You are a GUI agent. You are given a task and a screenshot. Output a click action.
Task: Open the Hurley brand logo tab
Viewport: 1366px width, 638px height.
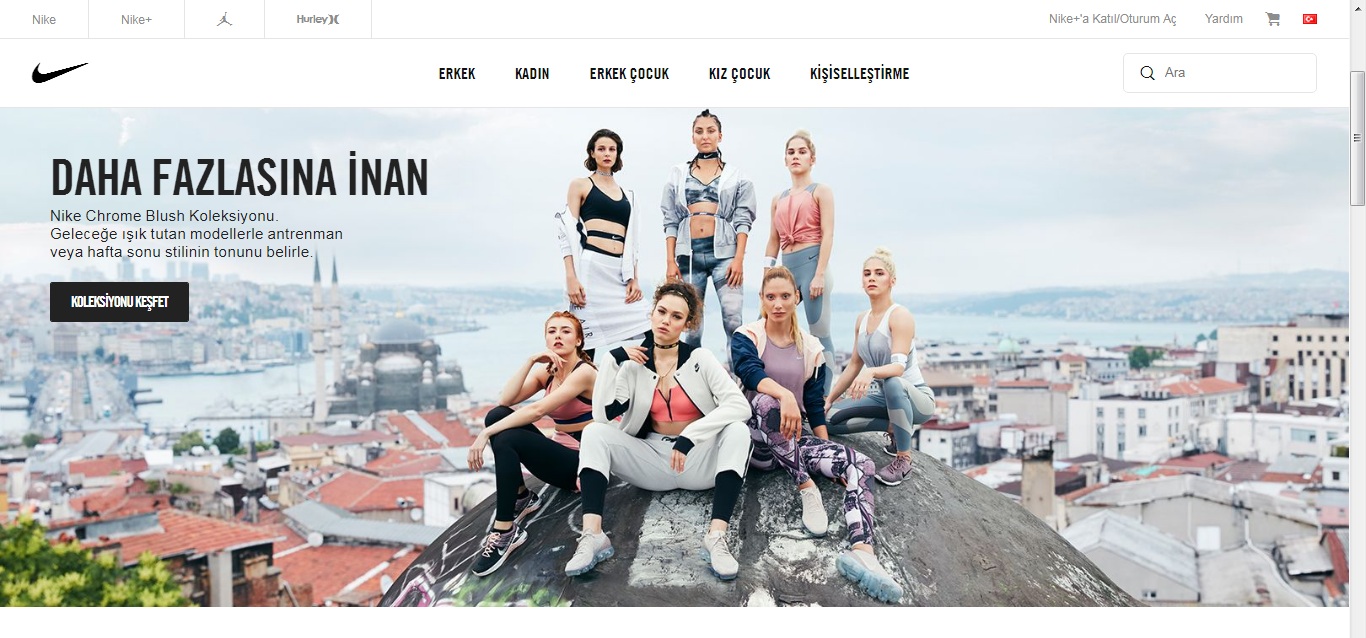[x=318, y=19]
